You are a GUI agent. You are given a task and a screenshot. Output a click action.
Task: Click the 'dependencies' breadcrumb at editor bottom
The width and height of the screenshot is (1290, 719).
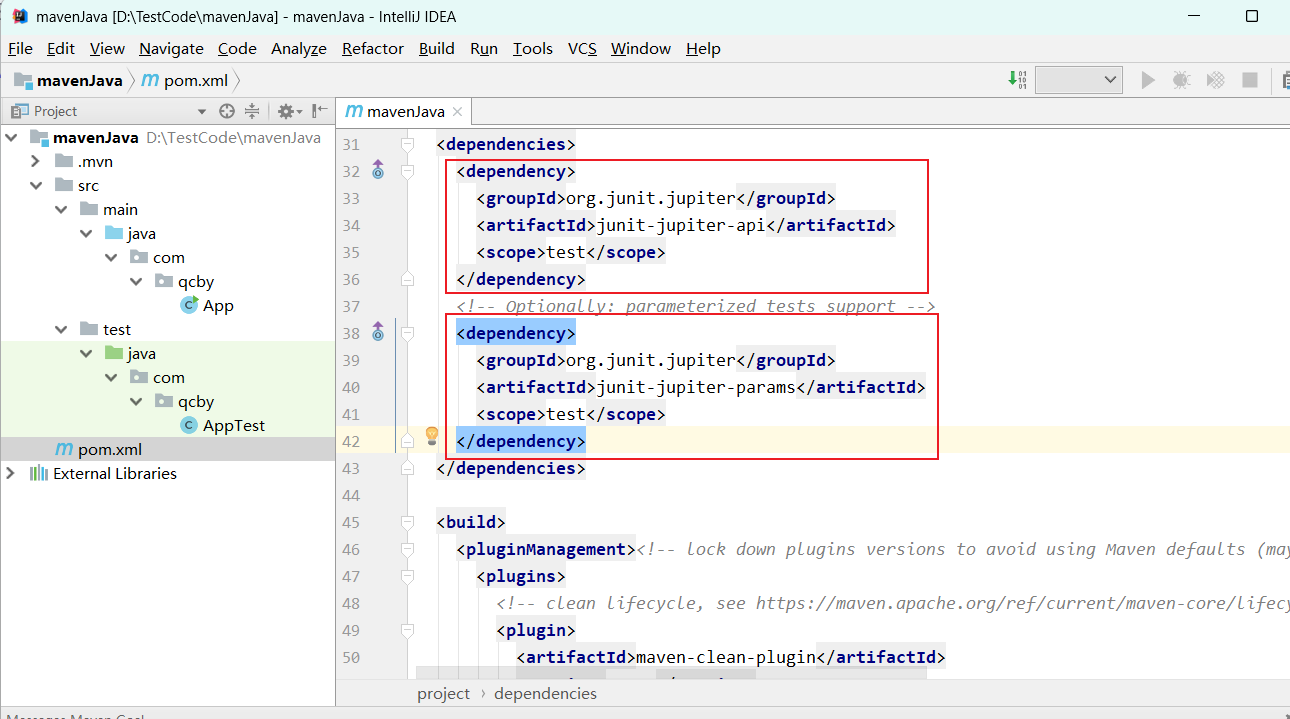pyautogui.click(x=545, y=693)
